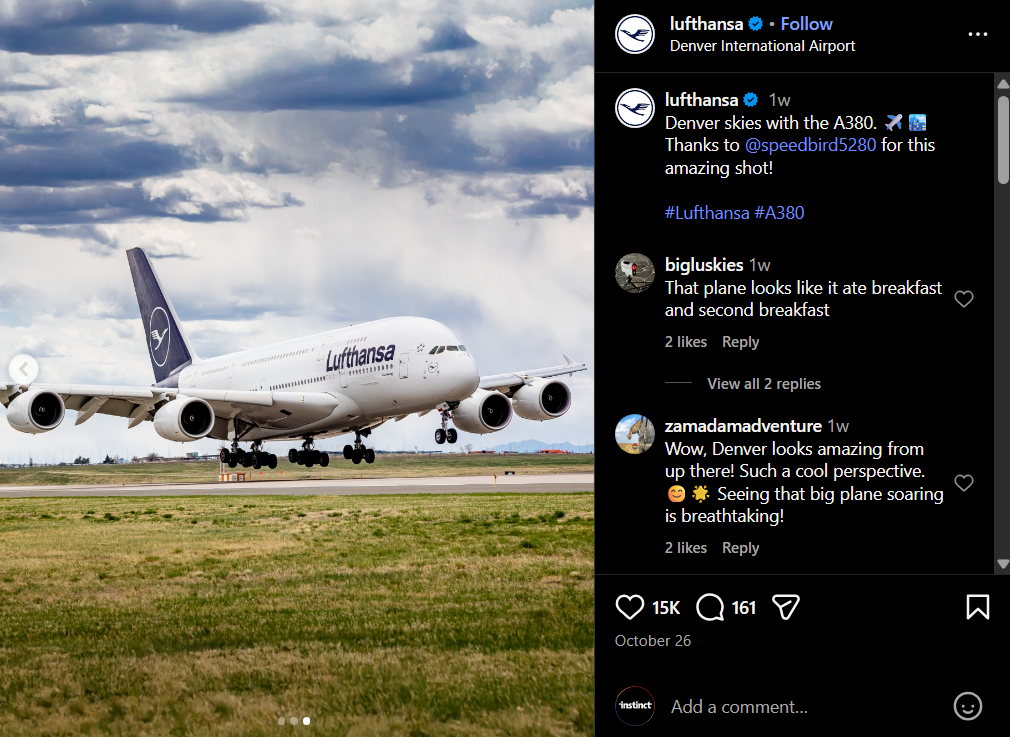Click Lufthansa profile avatar in header

[635, 34]
